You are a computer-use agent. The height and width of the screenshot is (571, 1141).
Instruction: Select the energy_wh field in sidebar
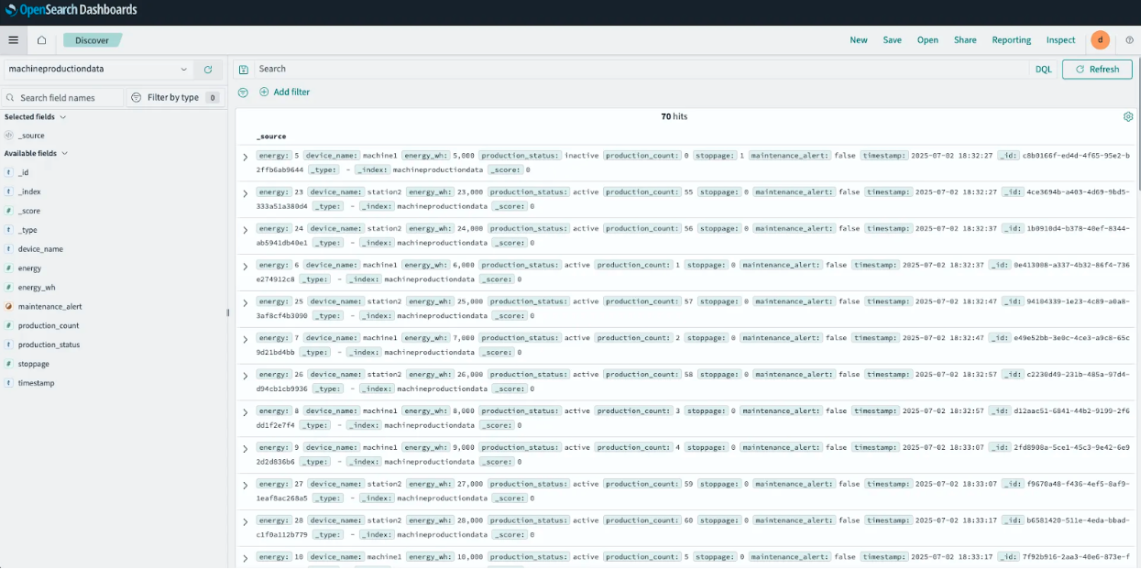click(x=36, y=287)
